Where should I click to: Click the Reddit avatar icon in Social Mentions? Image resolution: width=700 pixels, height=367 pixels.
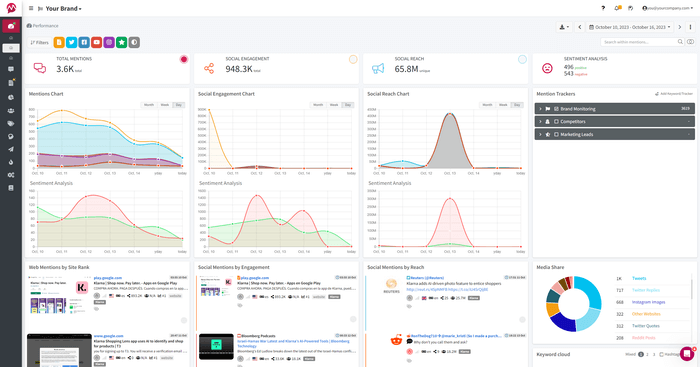396,341
